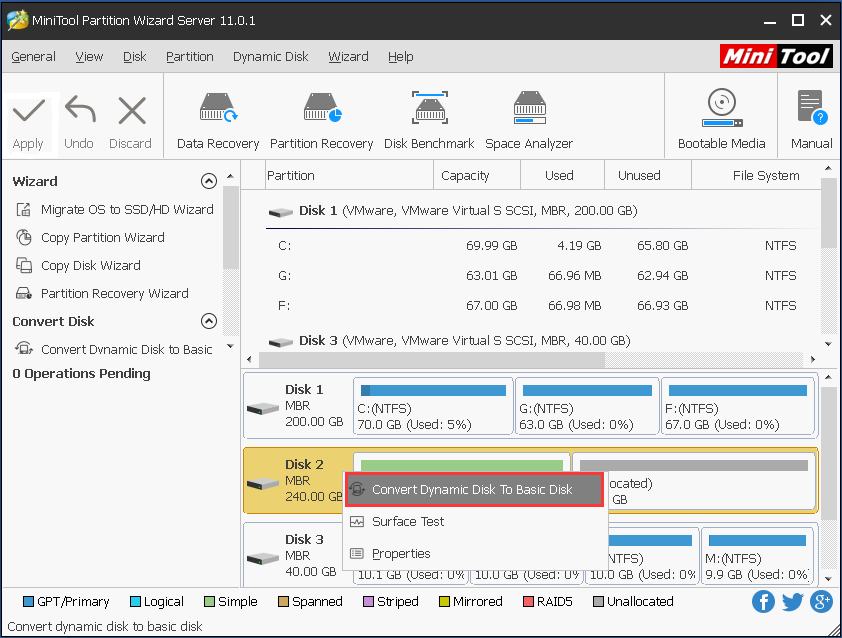This screenshot has width=842, height=638.
Task: Click Migrate OS to SSD/HD Wizard
Action: point(127,209)
